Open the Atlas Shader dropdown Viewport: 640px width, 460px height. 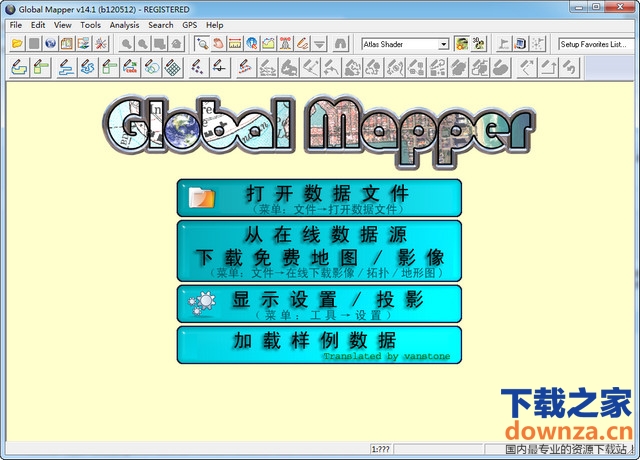coord(443,44)
